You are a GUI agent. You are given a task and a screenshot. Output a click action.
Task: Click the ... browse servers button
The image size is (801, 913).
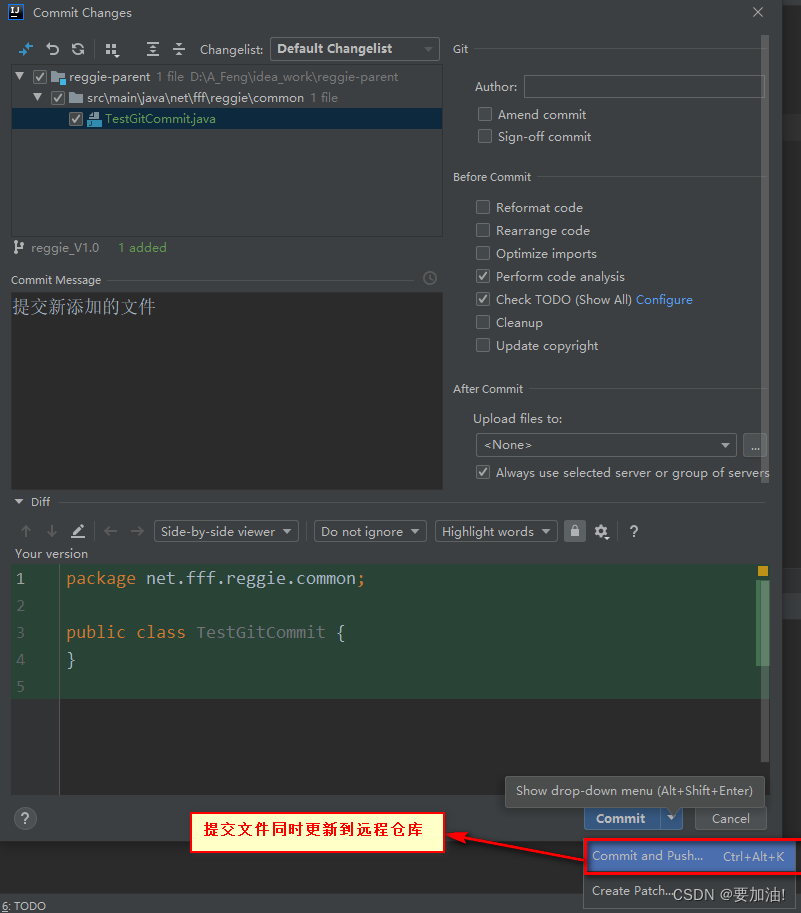[x=754, y=445]
